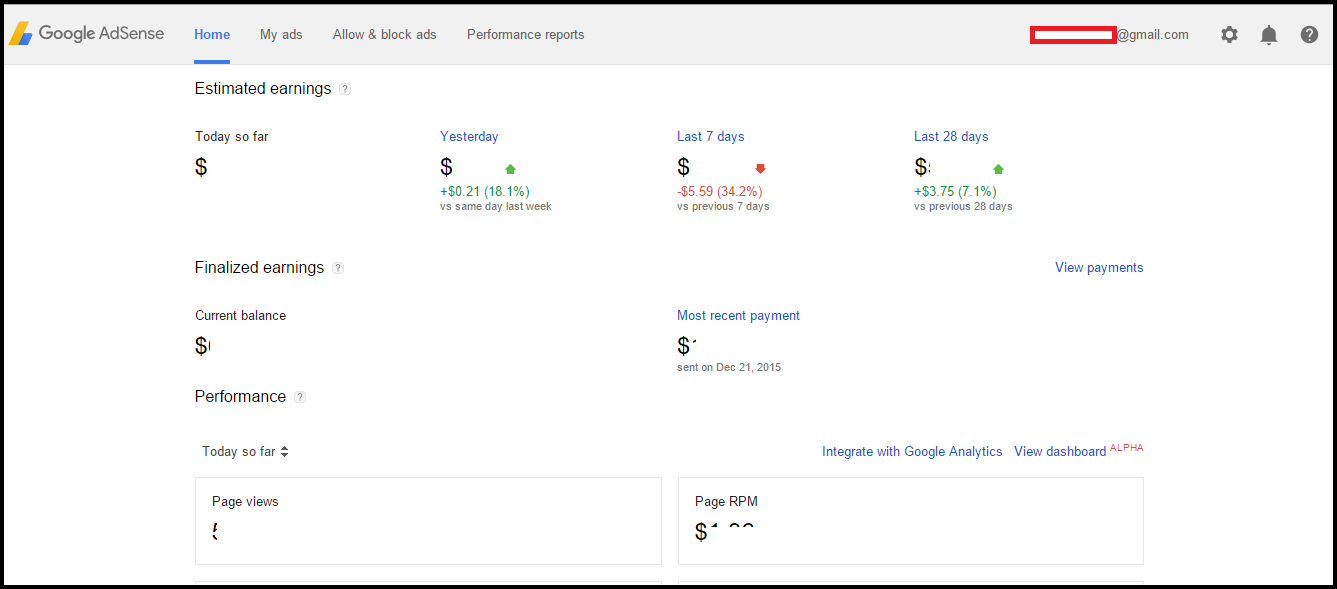Click red down arrow under Last 7 days
The image size is (1337, 589).
(760, 169)
